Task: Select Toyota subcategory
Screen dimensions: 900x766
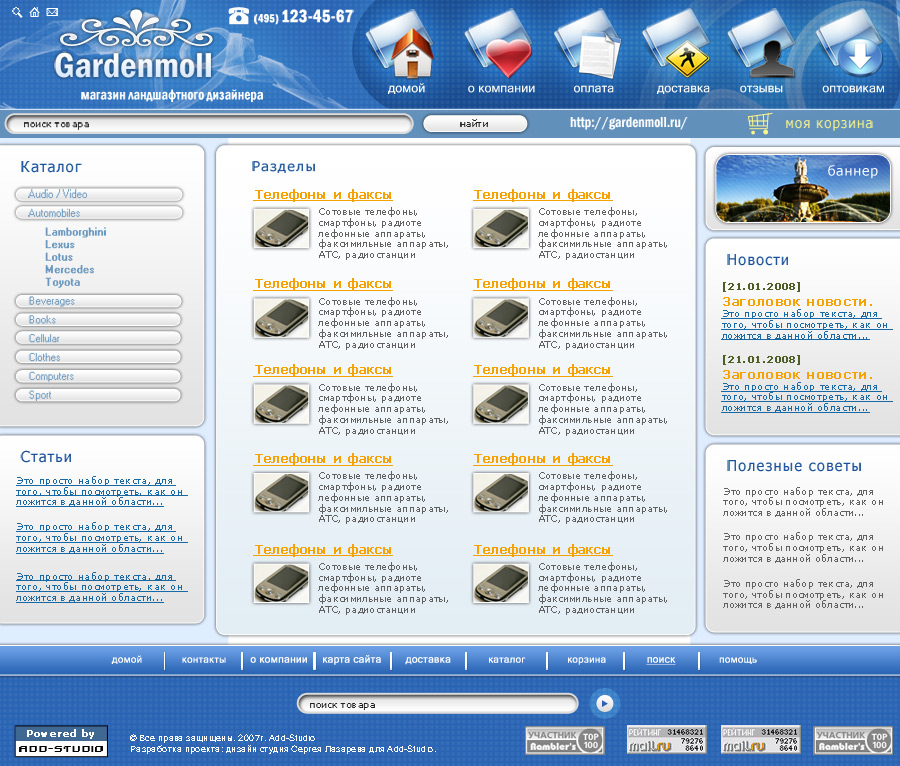Action: point(63,282)
